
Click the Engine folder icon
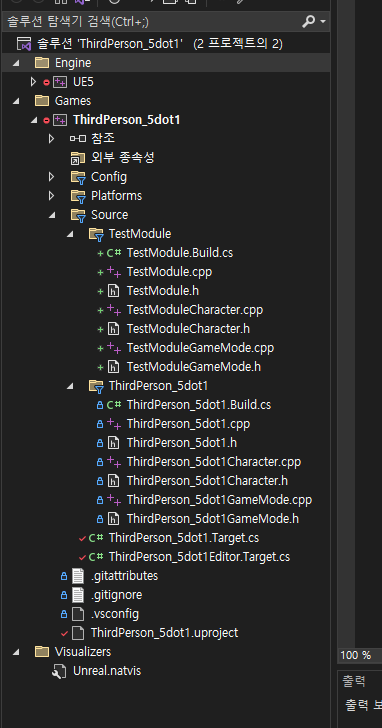coord(42,63)
